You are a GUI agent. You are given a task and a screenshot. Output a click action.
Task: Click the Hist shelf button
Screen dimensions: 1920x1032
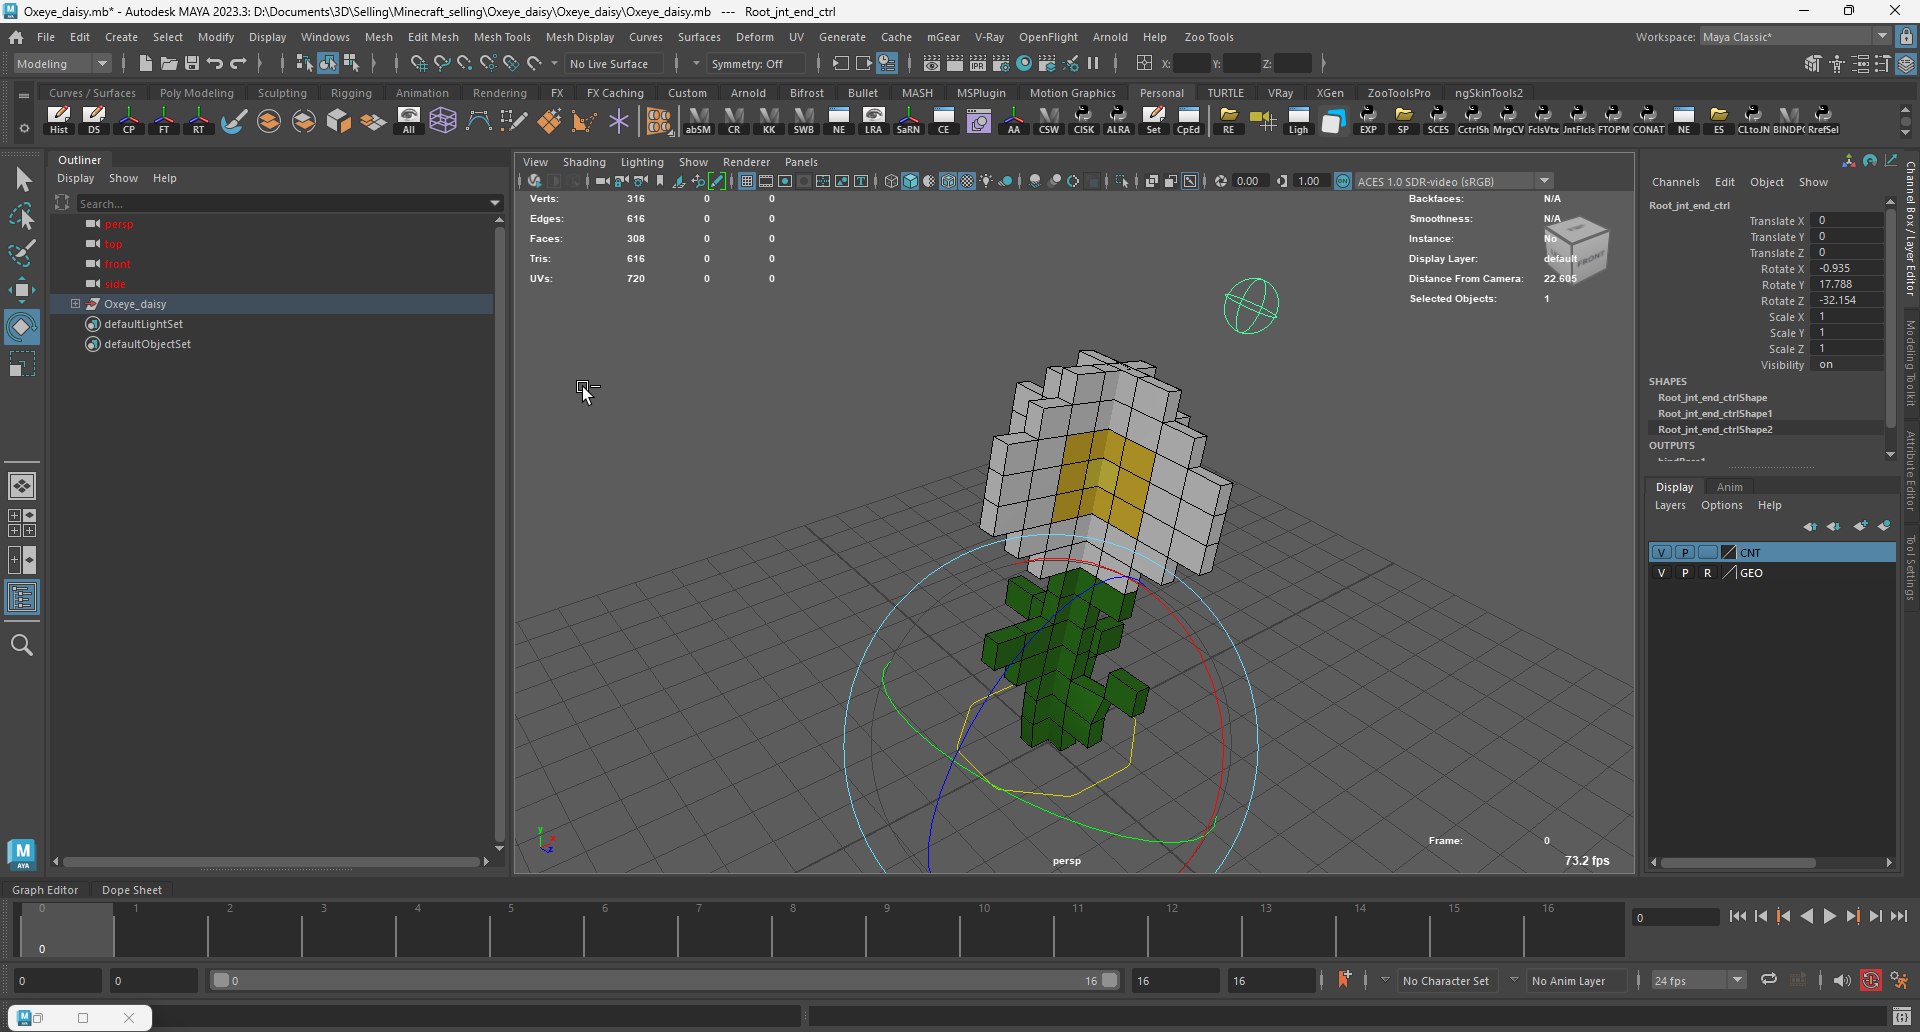tap(59, 120)
